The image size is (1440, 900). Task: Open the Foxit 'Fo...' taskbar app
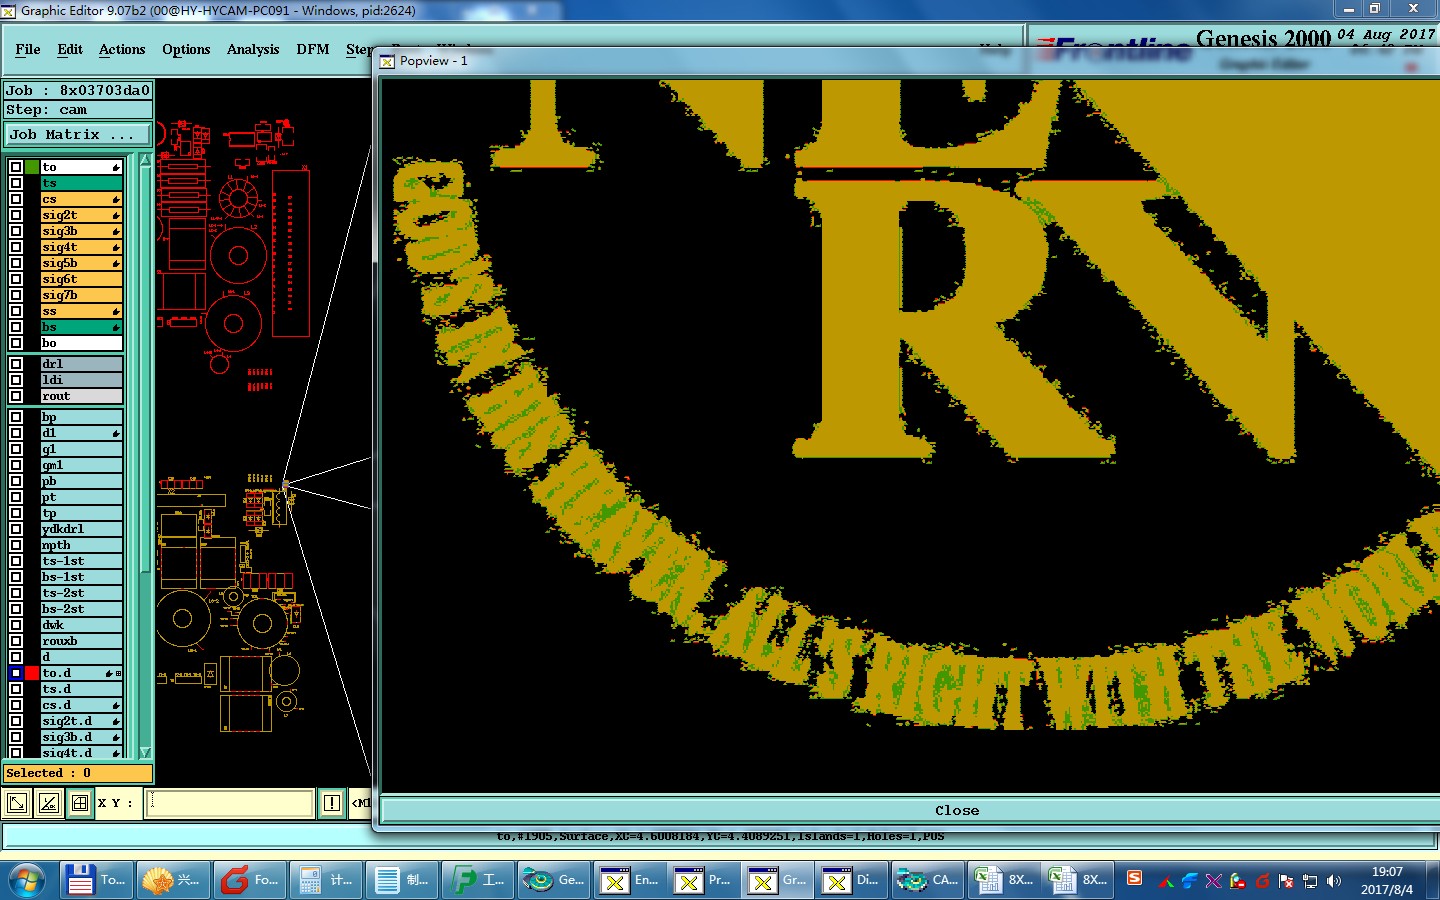pos(249,880)
